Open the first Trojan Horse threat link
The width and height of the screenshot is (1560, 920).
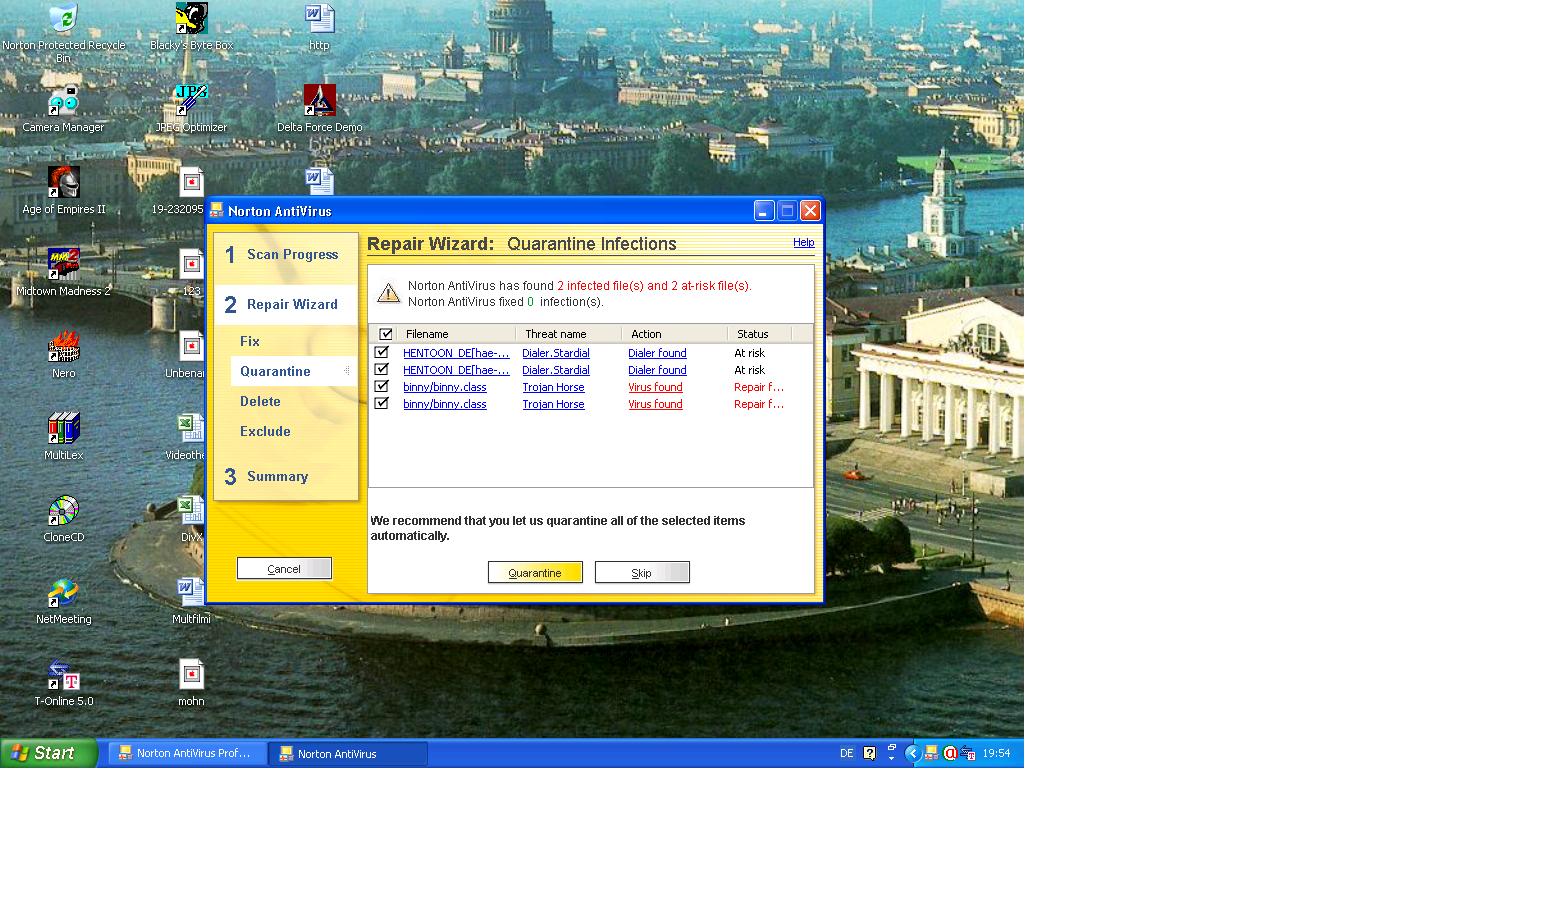click(x=553, y=387)
